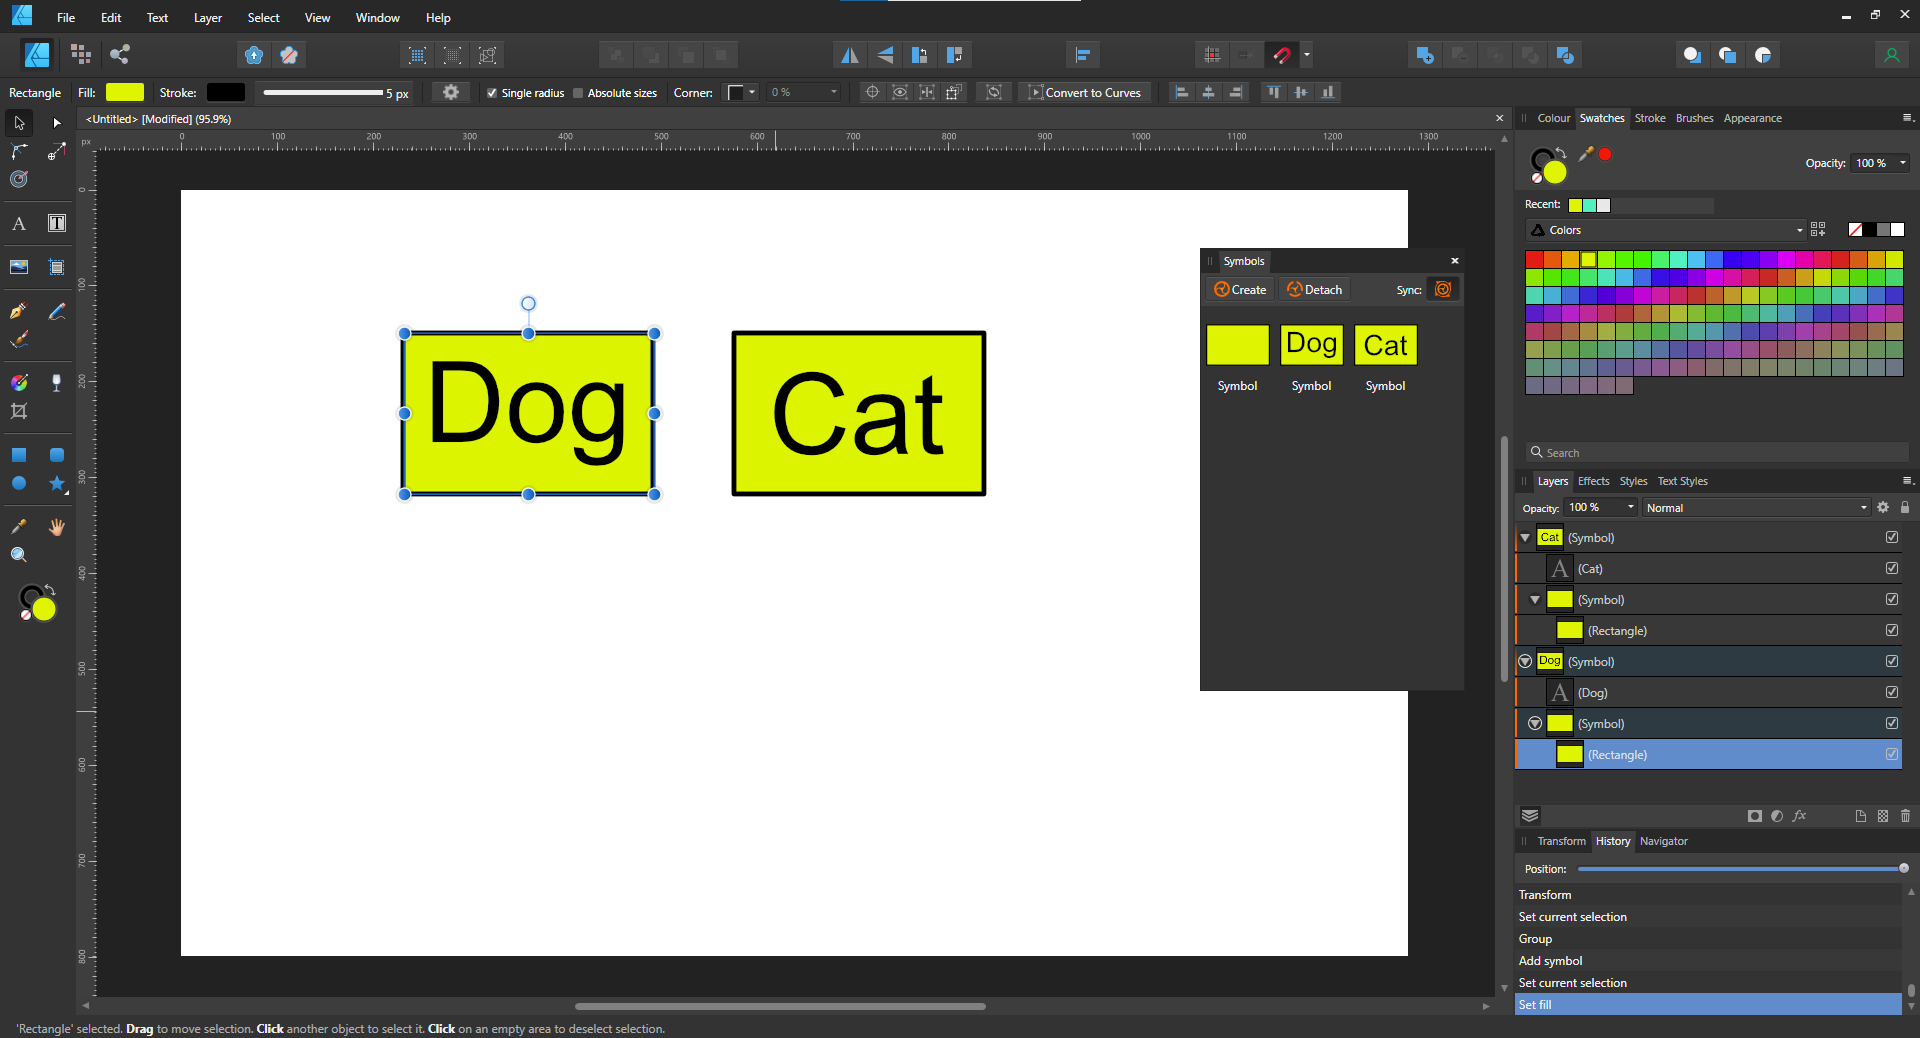Select the Rounded Rectangle tool
Viewport: 1920px width, 1038px height.
tap(57, 455)
